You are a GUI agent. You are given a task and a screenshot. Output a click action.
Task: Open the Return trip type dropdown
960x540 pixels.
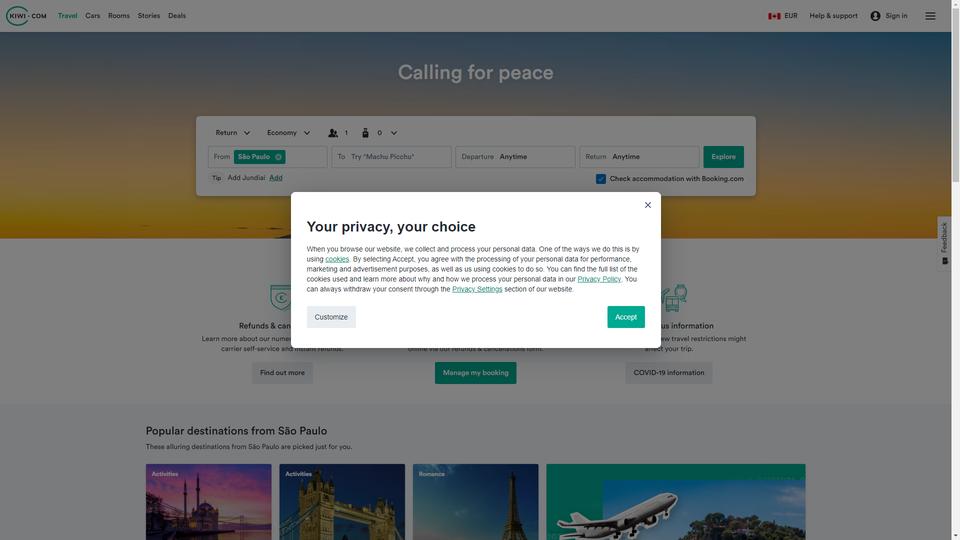(233, 133)
